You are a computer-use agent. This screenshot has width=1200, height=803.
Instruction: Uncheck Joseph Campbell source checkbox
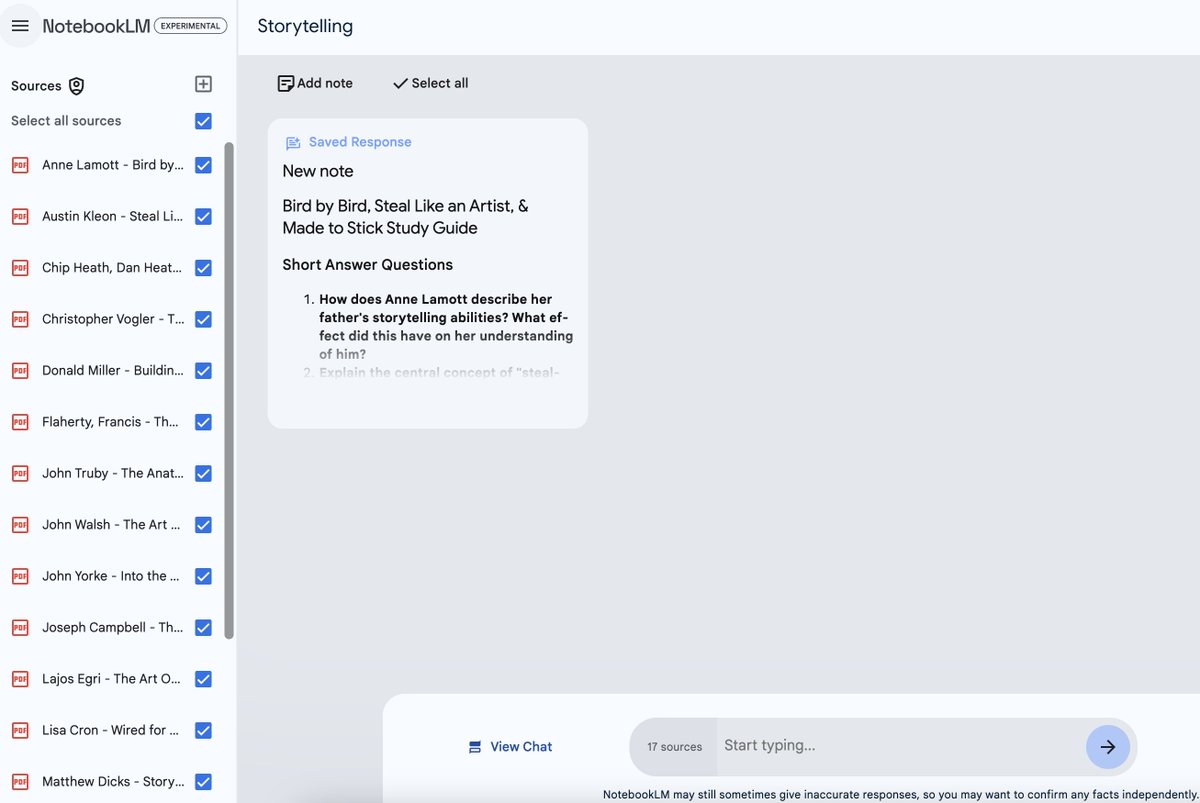click(203, 628)
